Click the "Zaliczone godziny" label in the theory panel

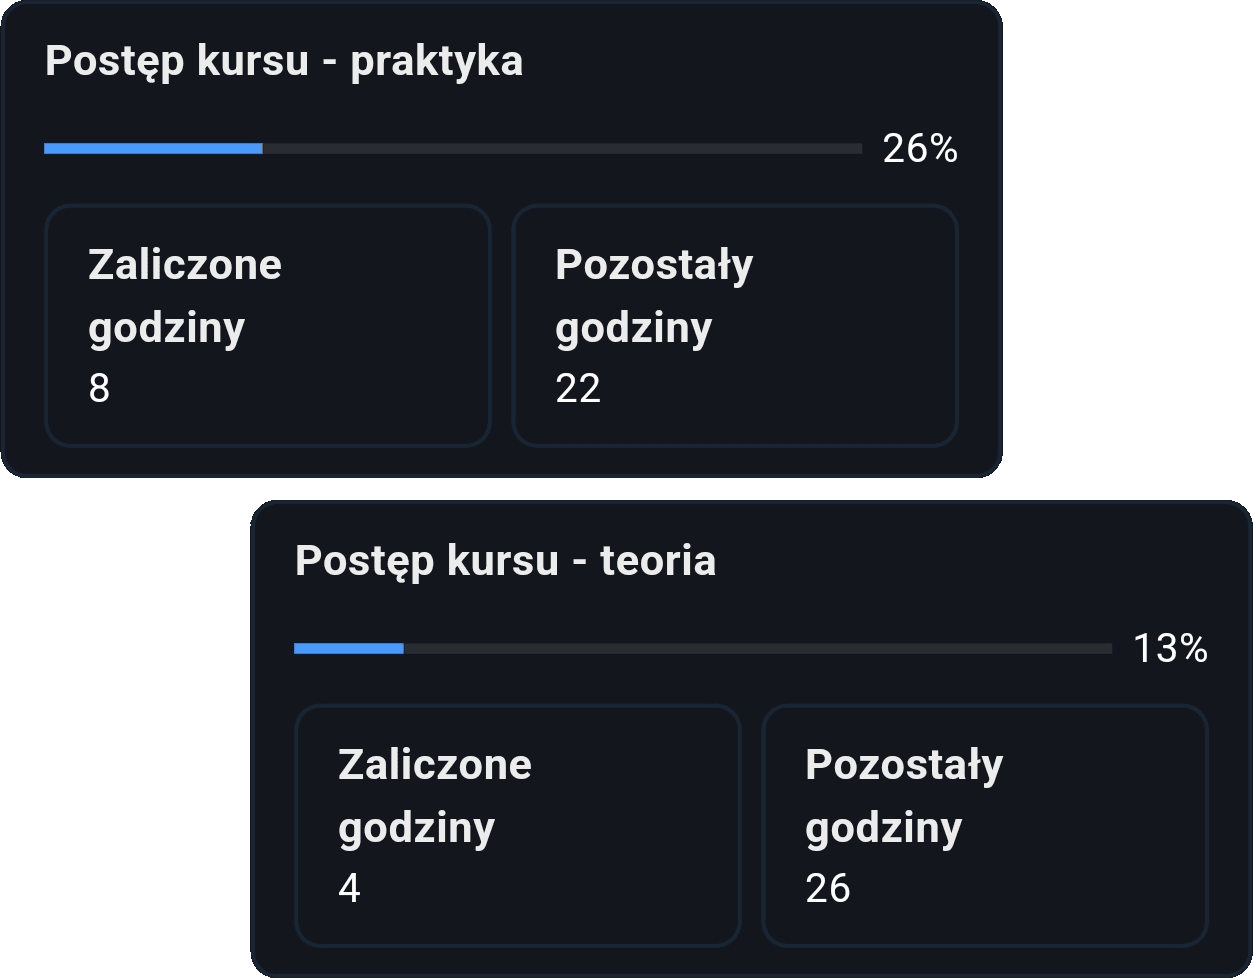pyautogui.click(x=435, y=796)
